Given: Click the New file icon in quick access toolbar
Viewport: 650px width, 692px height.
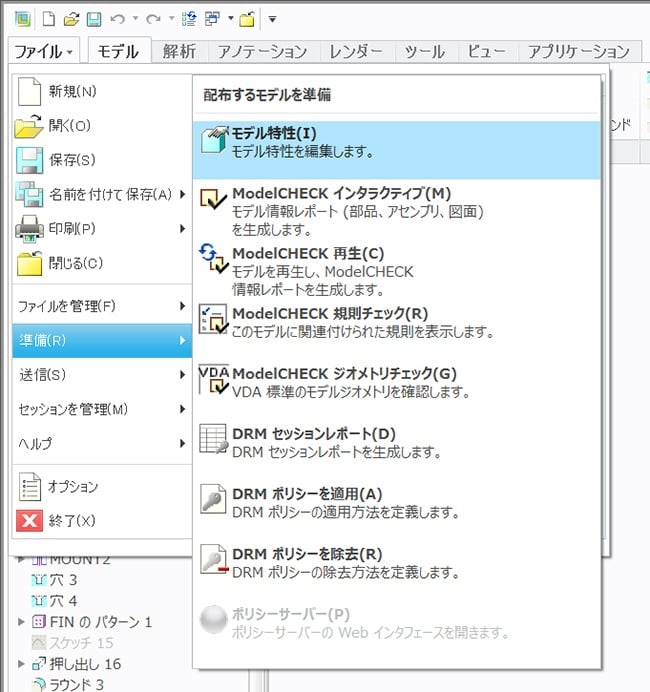Looking at the screenshot, I should [x=47, y=19].
